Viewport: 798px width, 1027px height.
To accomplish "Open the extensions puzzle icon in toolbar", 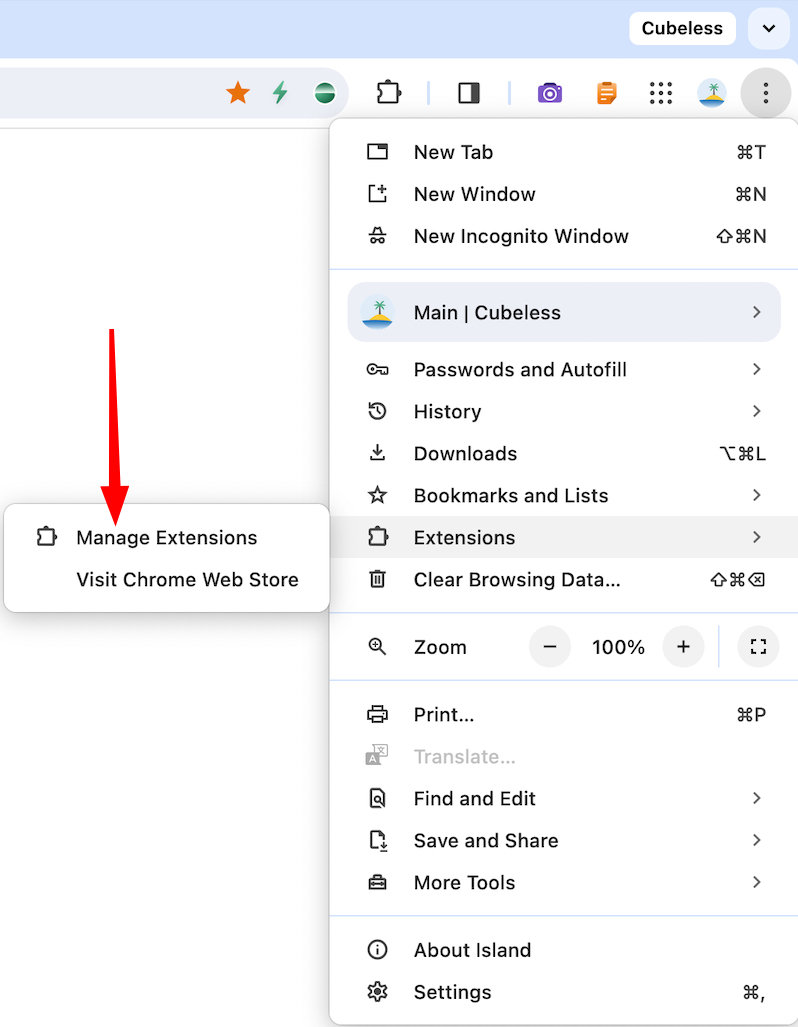I will 389,92.
